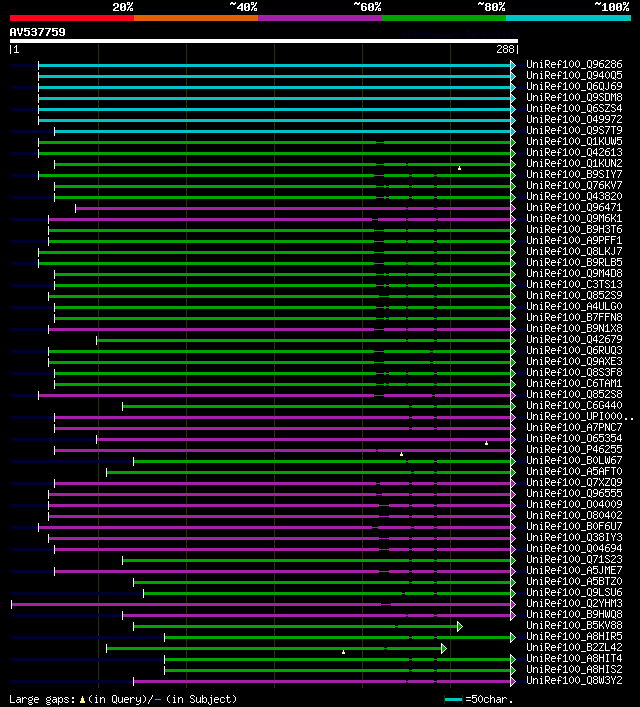This screenshot has height=707, width=640.
Task: Open hit UniRef100_Q42613
Action: pyautogui.click(x=574, y=152)
